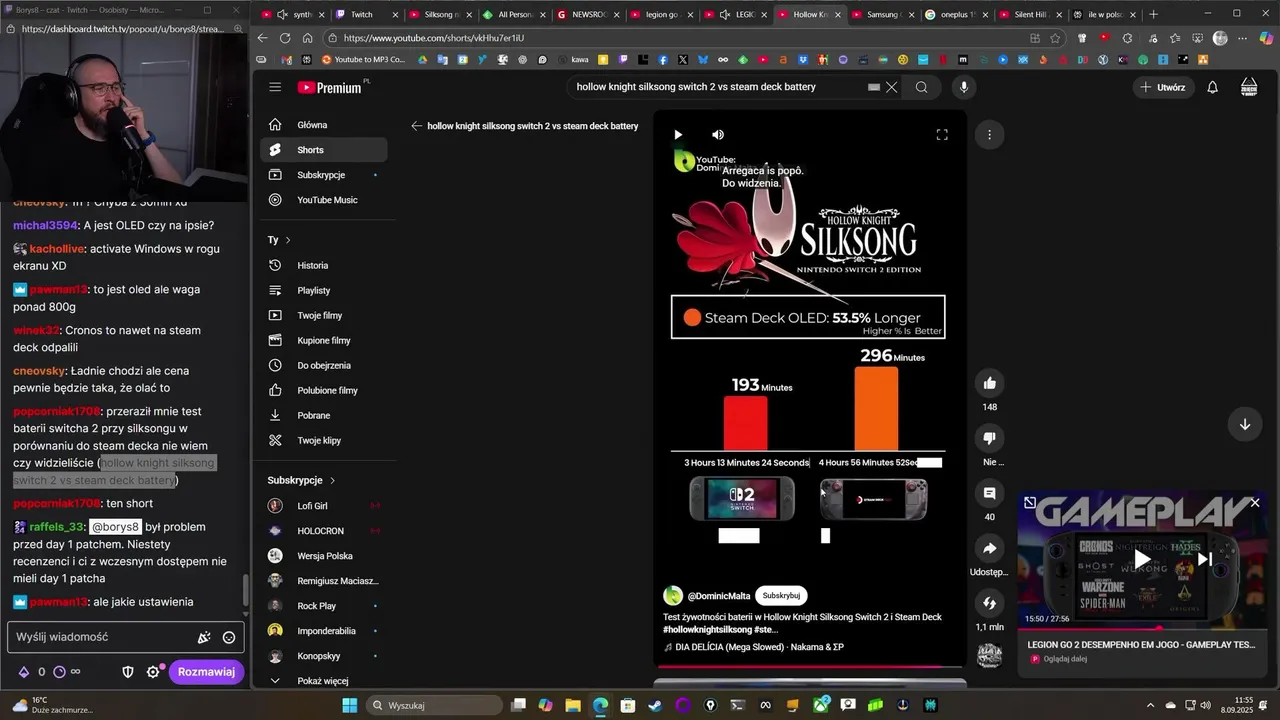Dislike the Short
This screenshot has height=720, width=1280.
989,438
